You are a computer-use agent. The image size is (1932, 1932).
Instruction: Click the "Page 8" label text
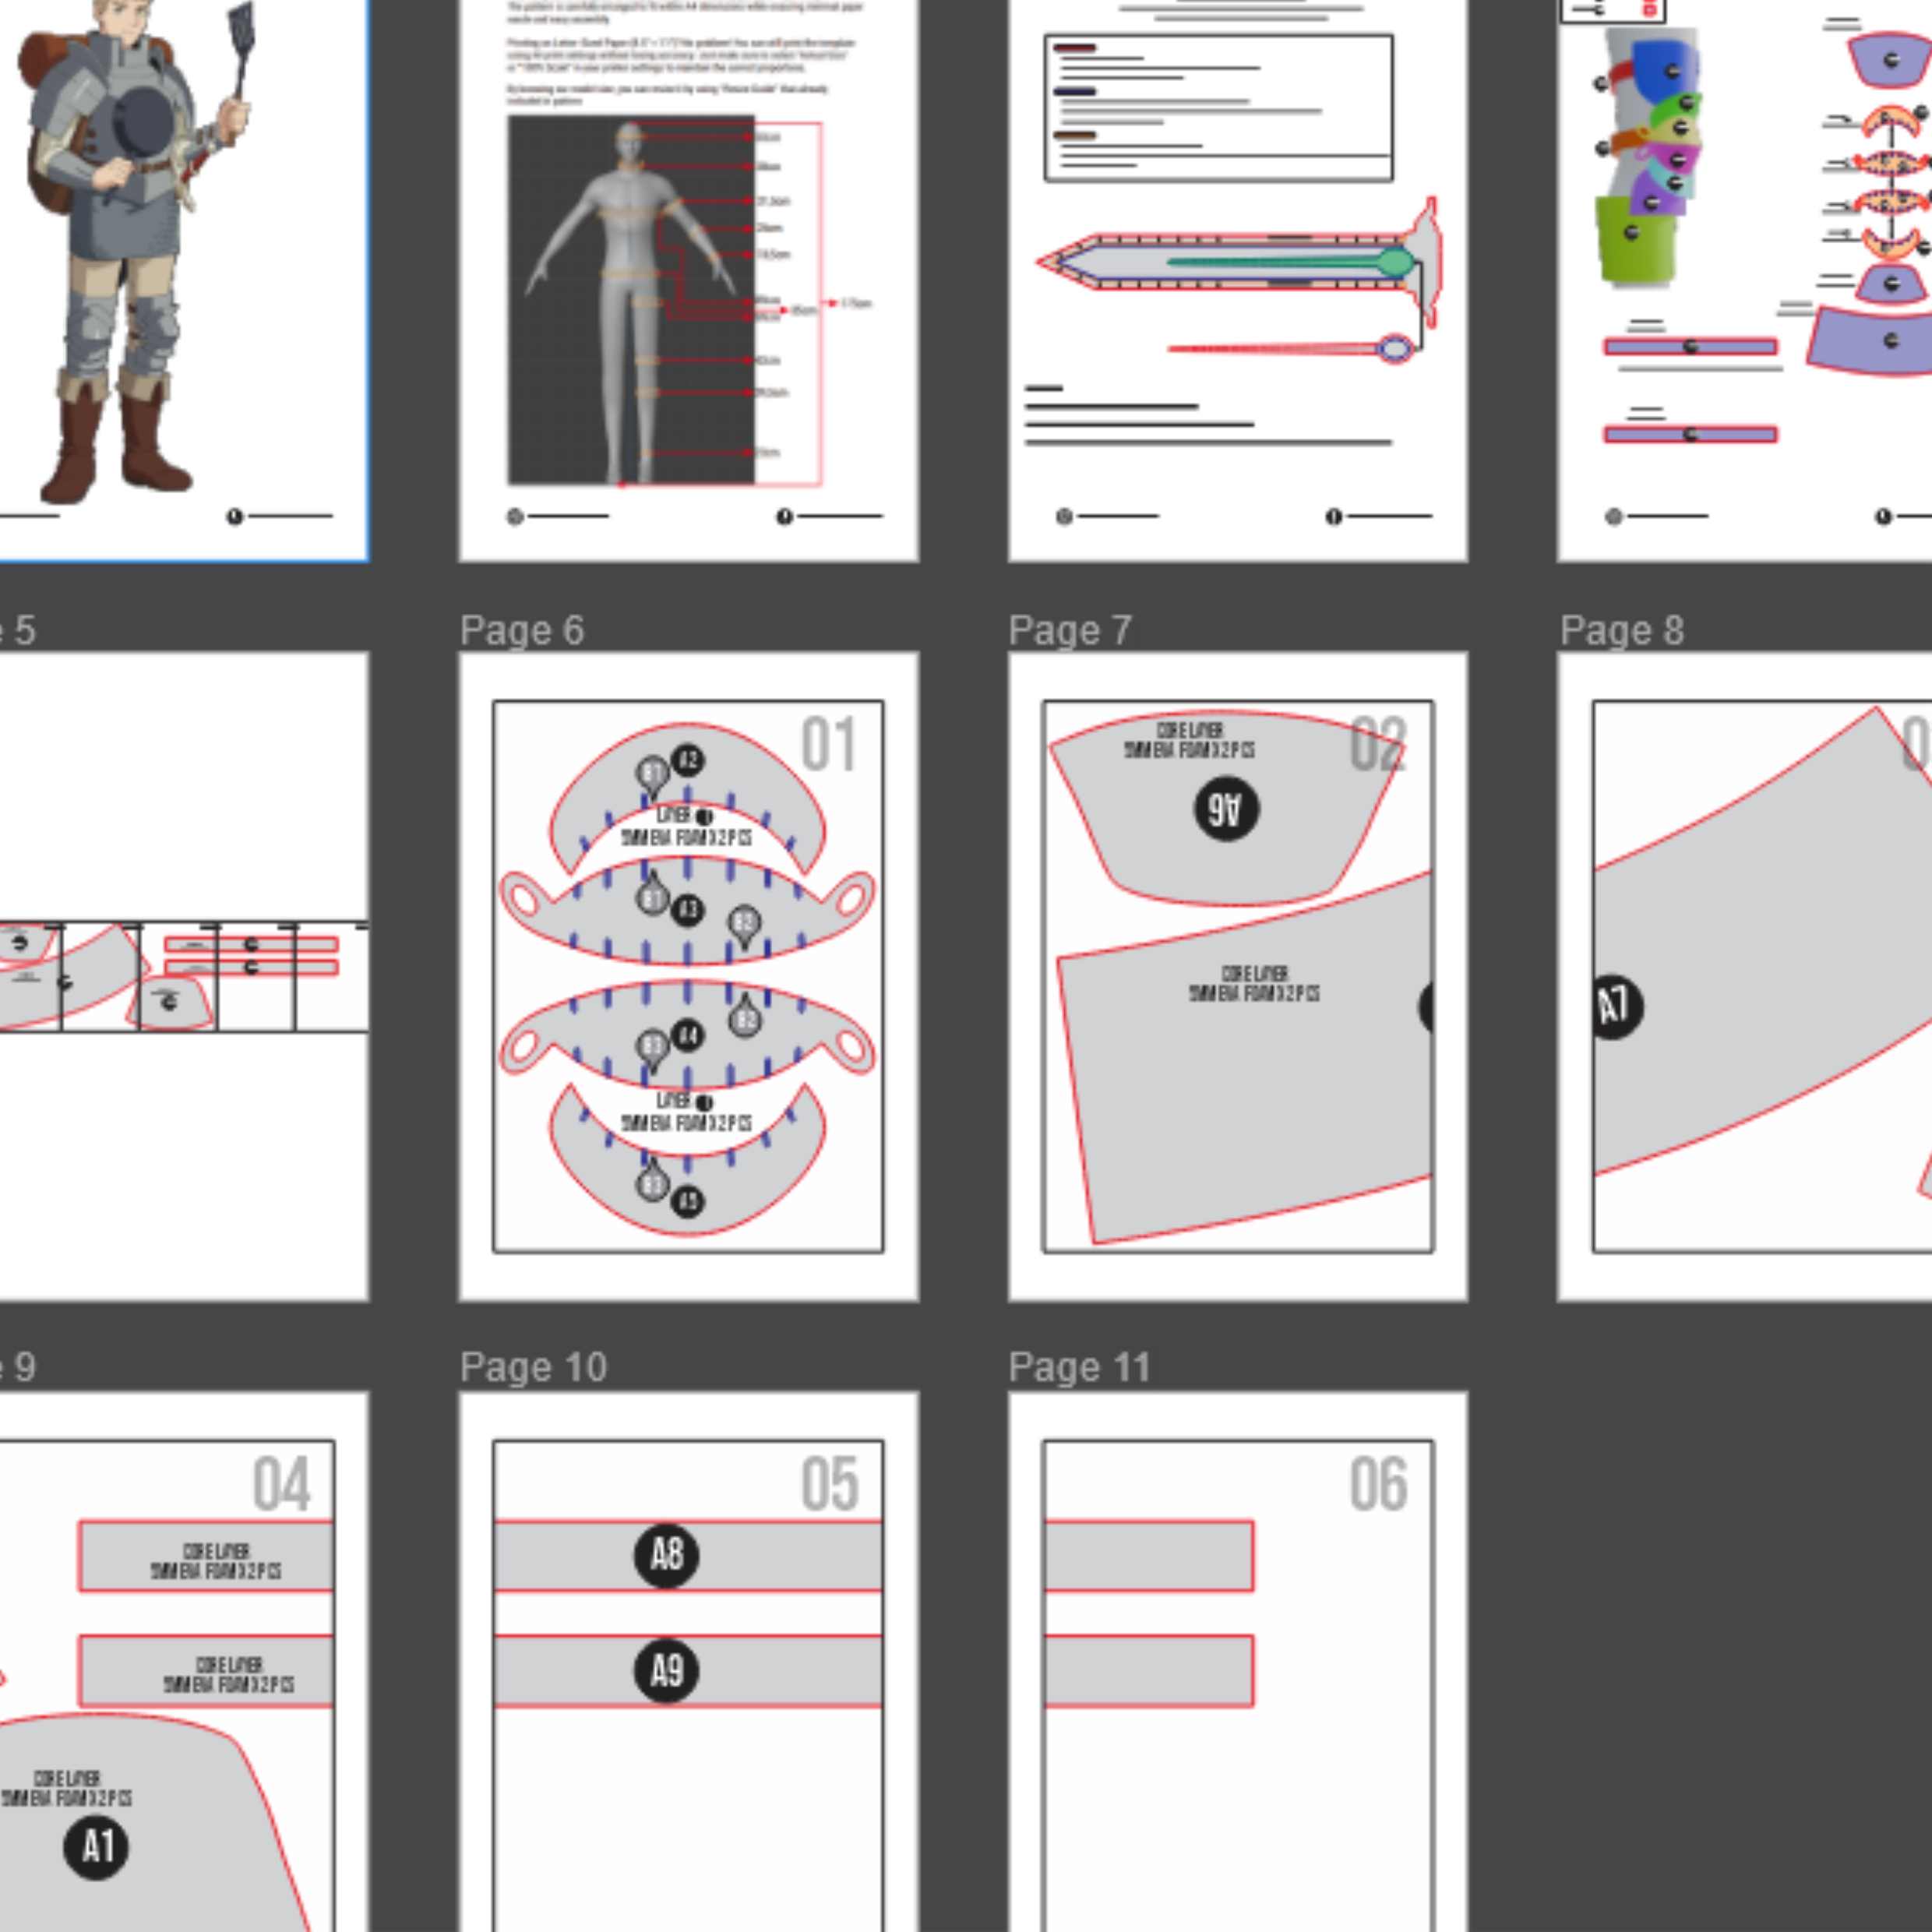click(1621, 631)
